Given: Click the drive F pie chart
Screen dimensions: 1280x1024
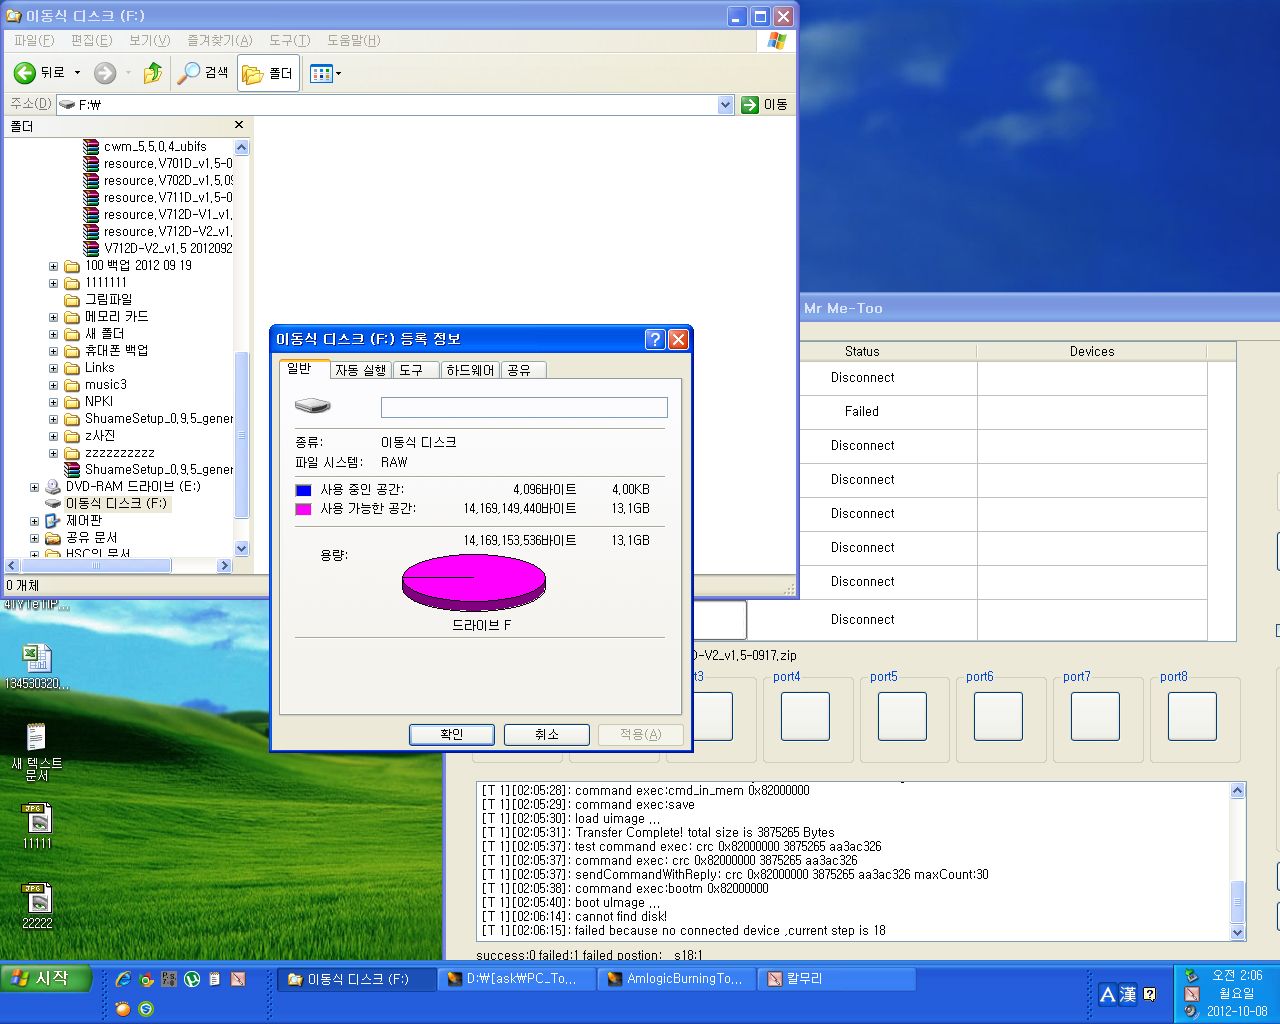Looking at the screenshot, I should (474, 582).
